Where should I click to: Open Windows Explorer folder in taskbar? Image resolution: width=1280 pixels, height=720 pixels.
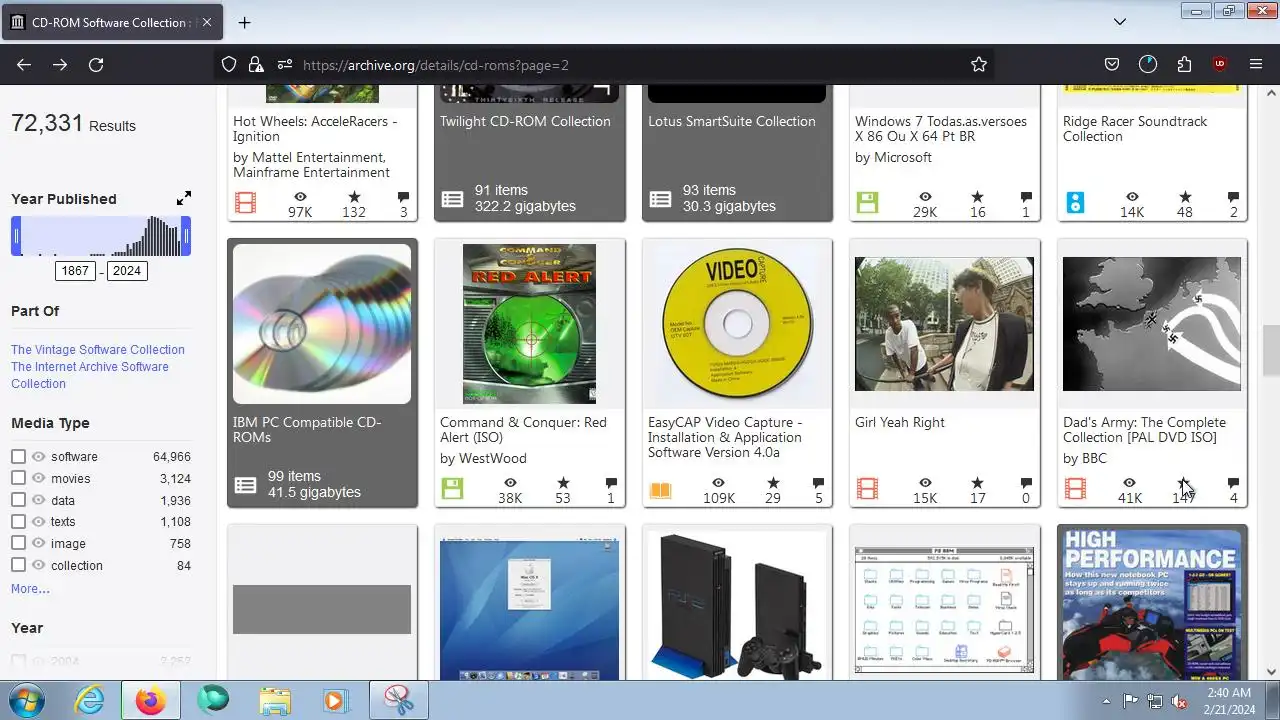tap(274, 700)
